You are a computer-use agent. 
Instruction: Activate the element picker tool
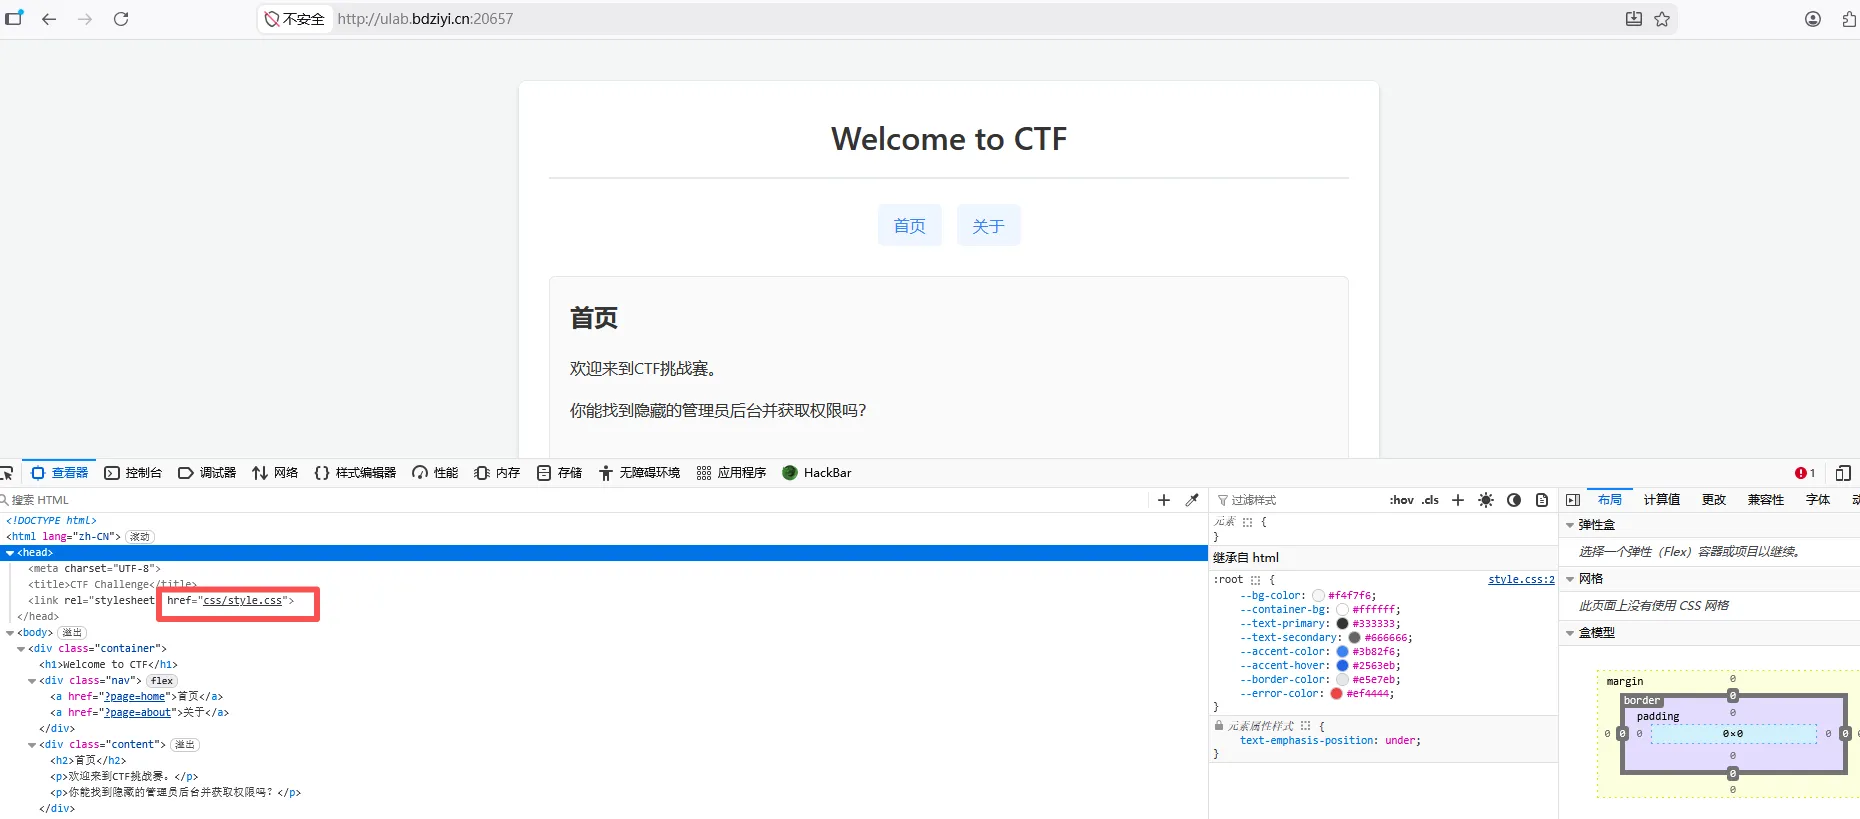pos(7,473)
